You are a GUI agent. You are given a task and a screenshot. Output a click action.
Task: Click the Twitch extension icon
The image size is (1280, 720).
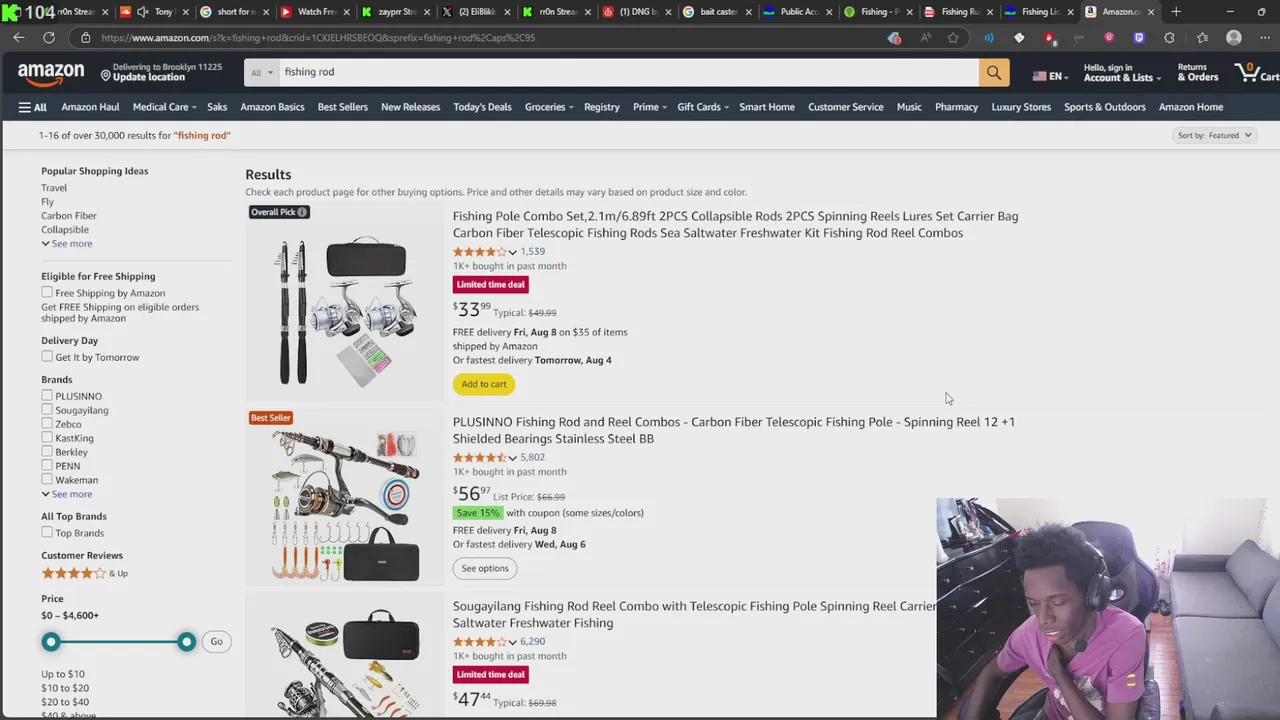coord(1139,37)
